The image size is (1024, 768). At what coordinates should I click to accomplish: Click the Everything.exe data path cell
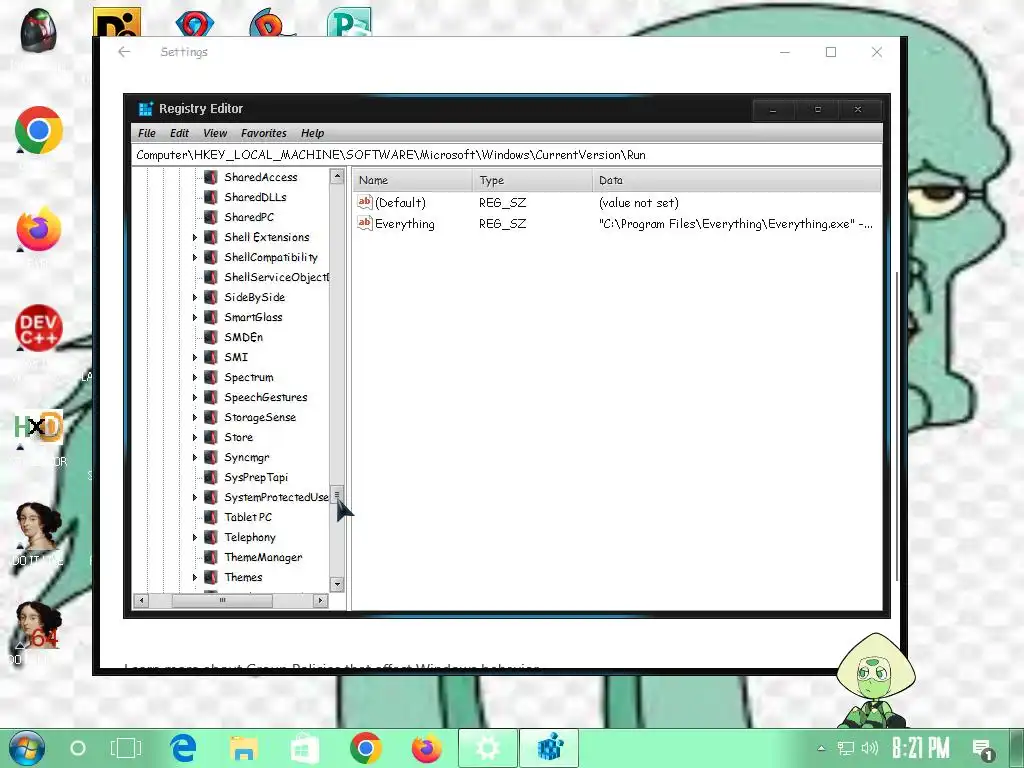(x=735, y=224)
